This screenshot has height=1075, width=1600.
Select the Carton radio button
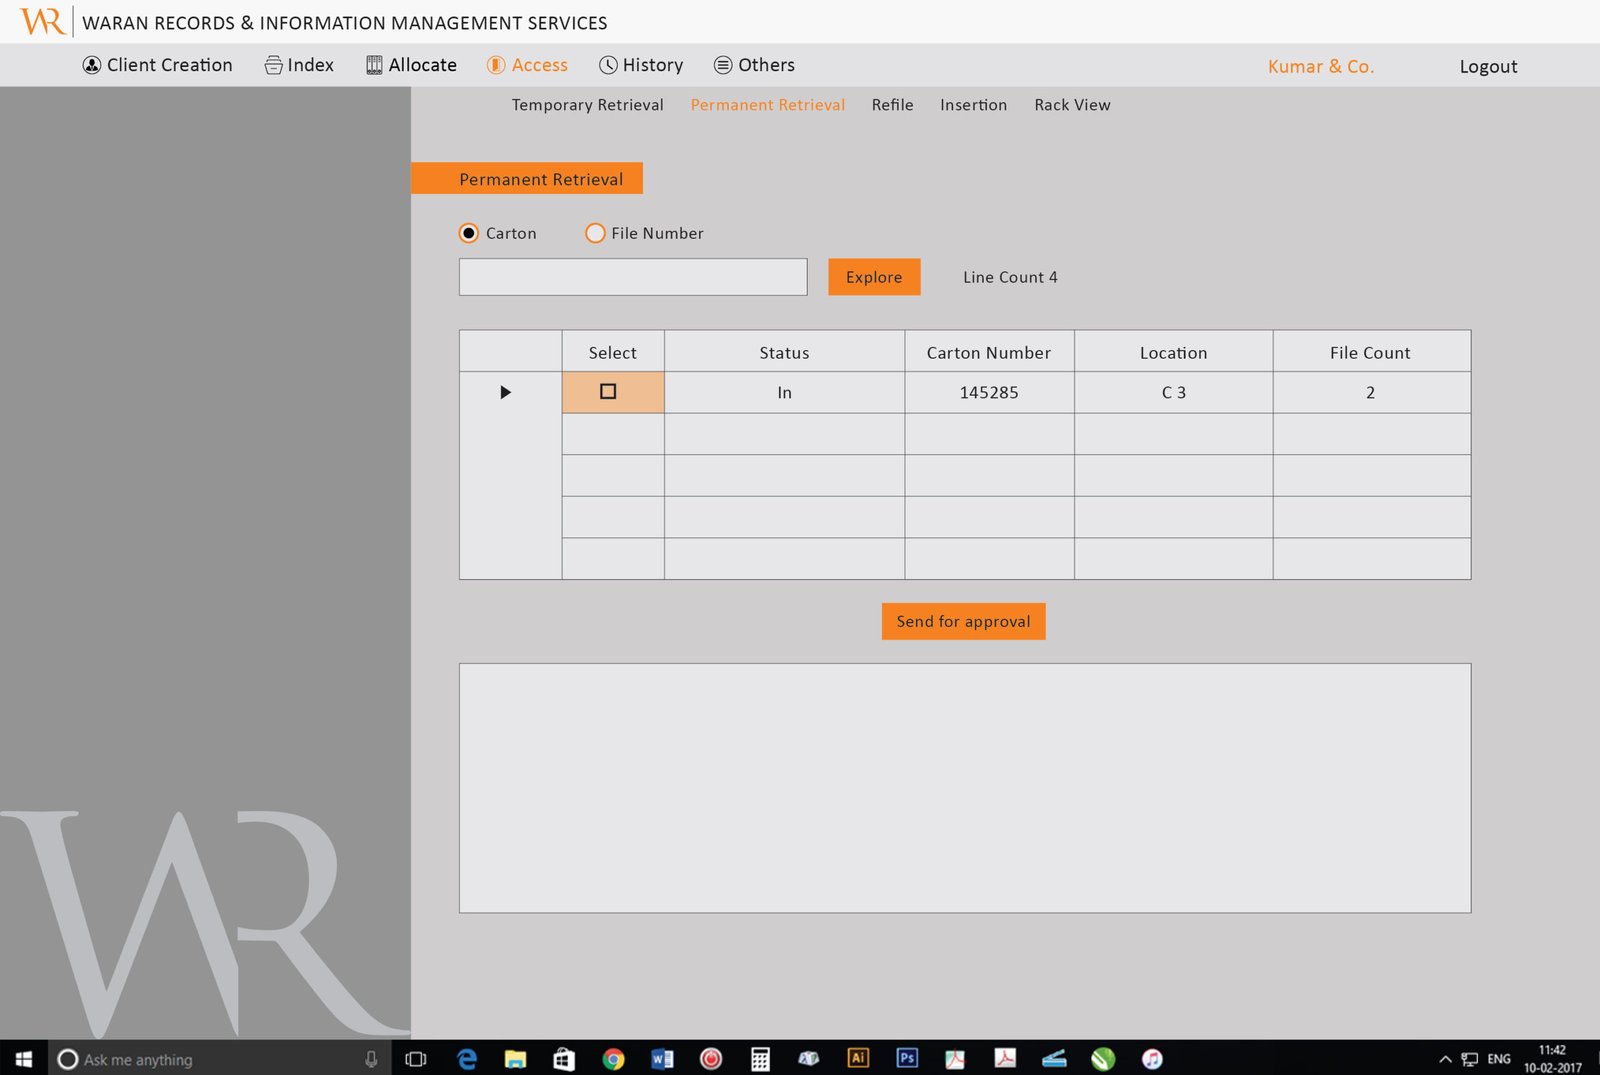tap(469, 233)
